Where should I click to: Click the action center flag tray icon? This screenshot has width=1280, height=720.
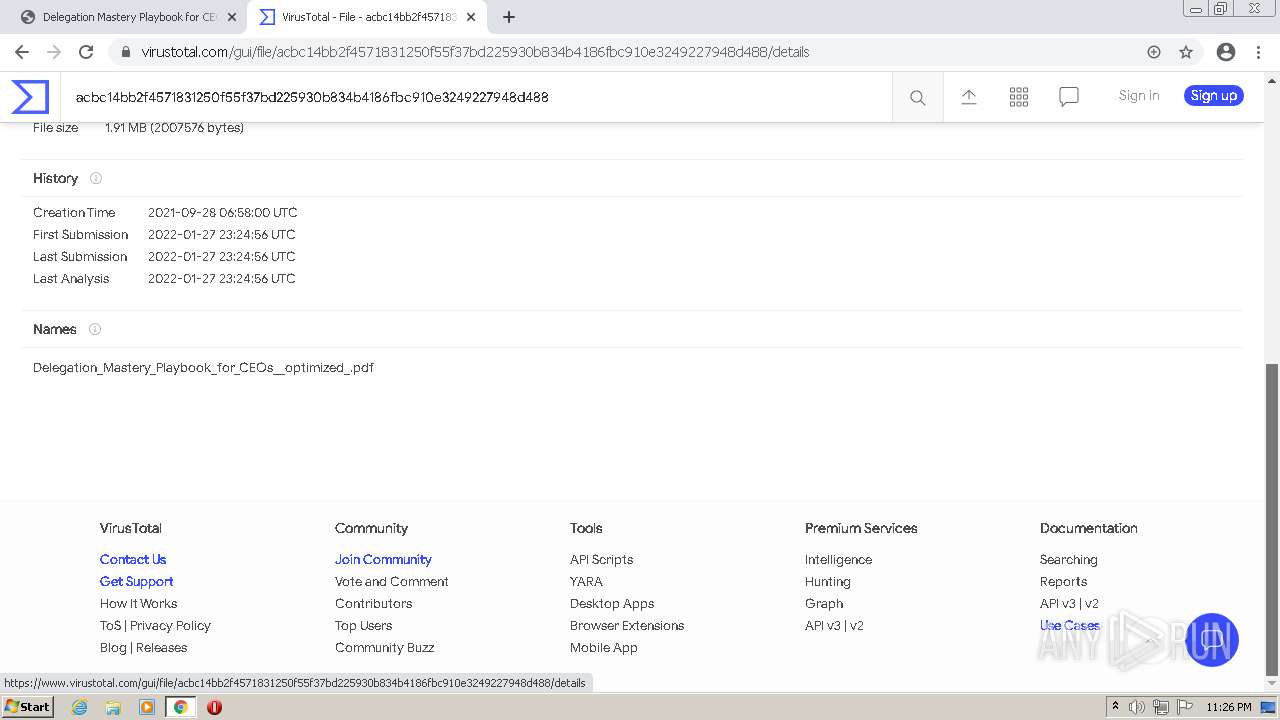point(1185,707)
